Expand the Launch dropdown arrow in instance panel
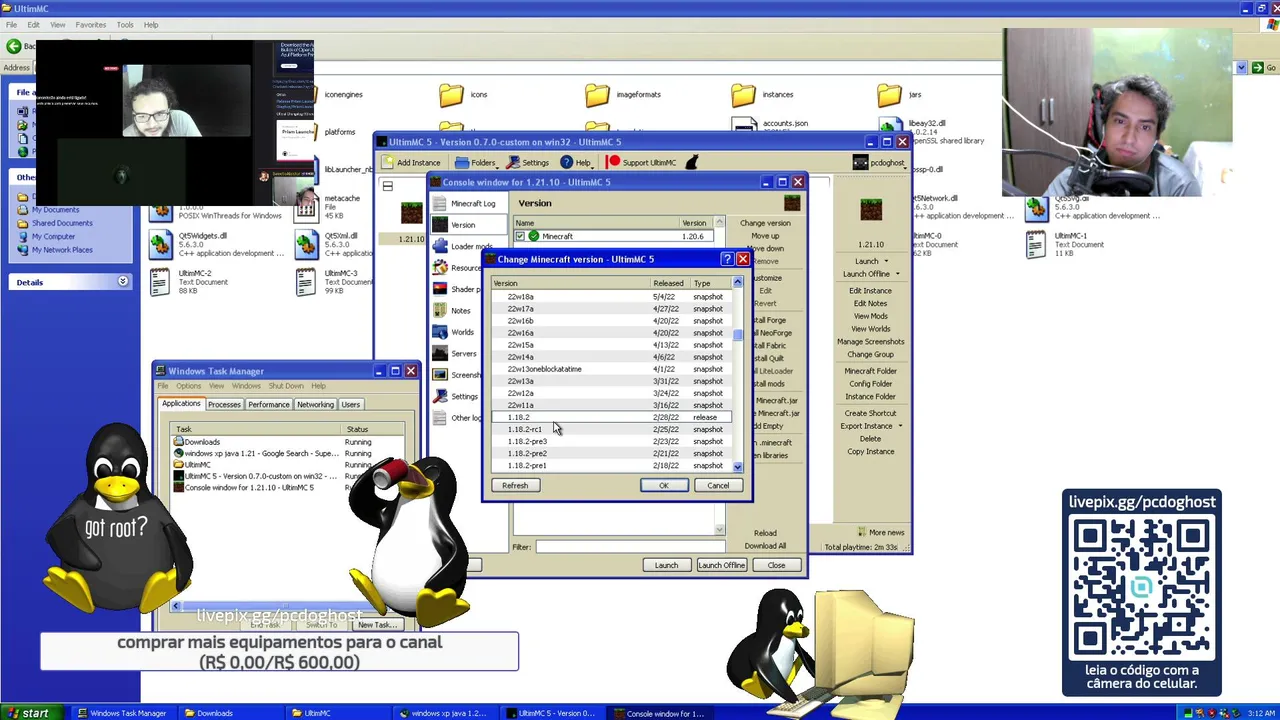This screenshot has height=720, width=1280. (x=888, y=261)
